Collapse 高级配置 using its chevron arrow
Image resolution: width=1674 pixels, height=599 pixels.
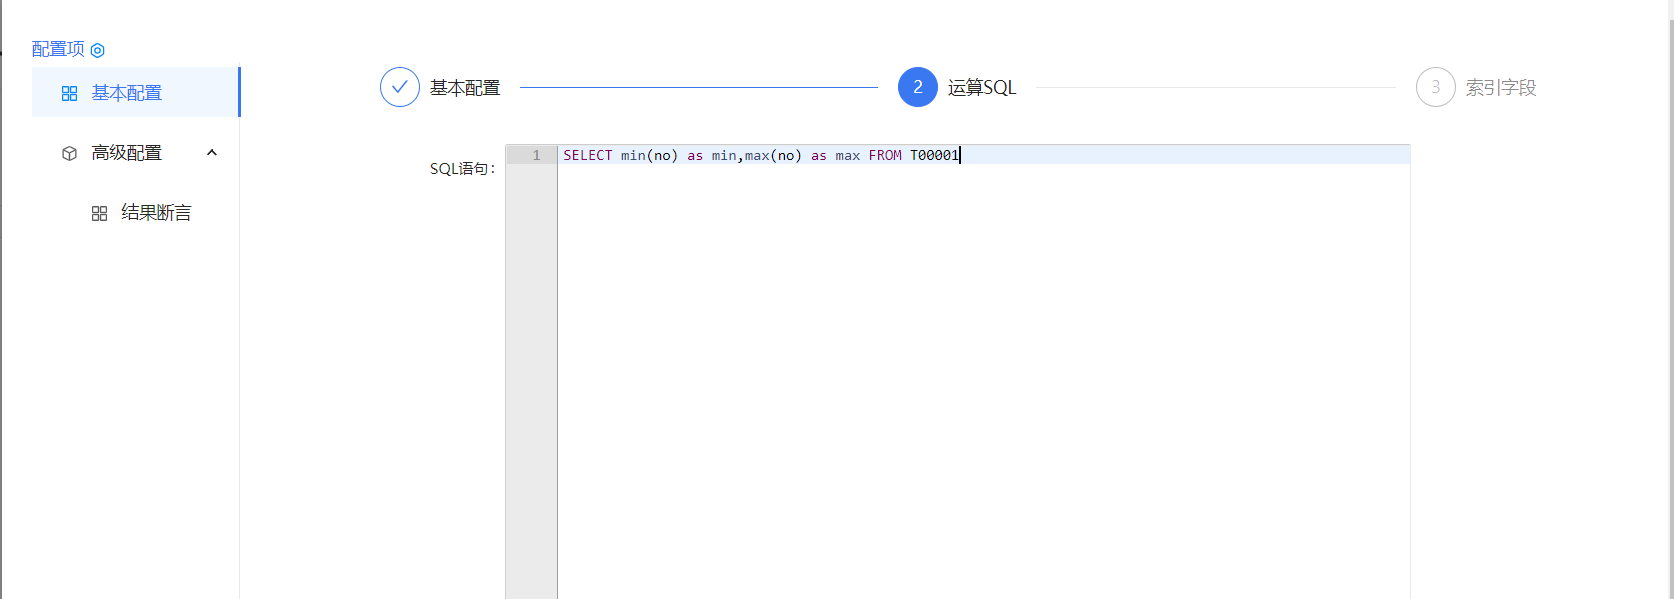click(x=212, y=153)
